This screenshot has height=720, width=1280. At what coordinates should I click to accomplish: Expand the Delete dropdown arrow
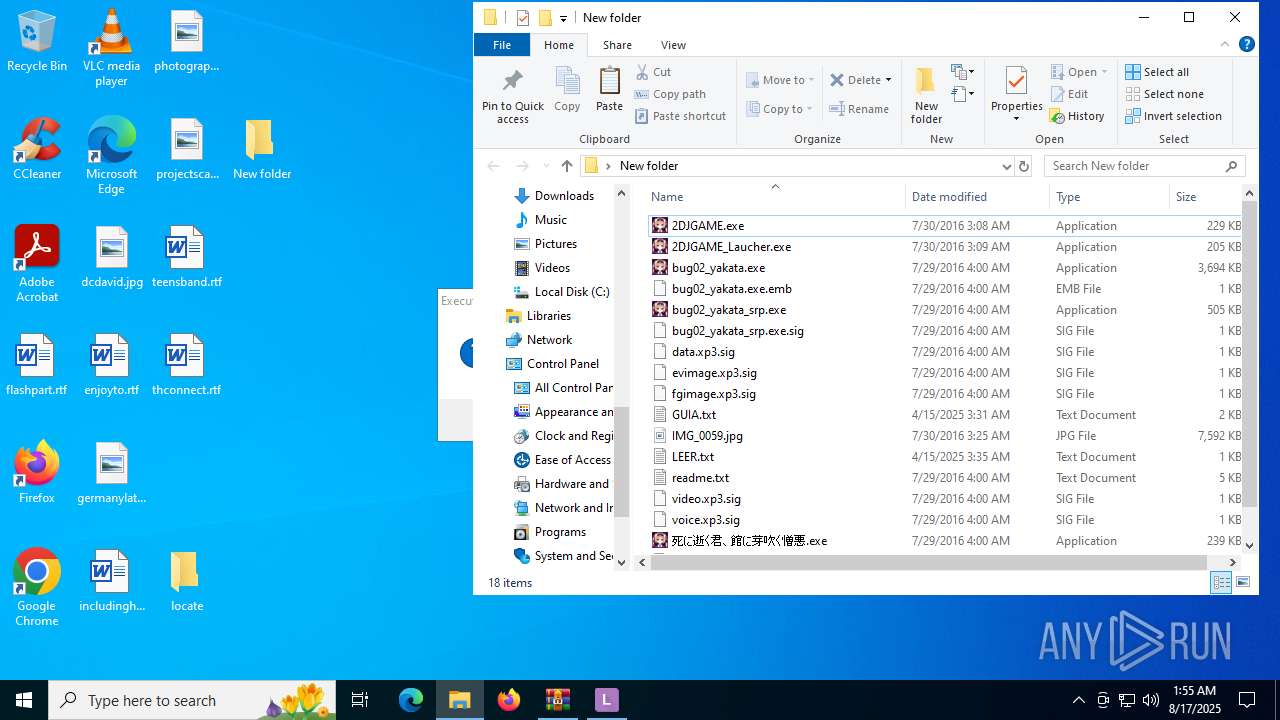(x=888, y=80)
